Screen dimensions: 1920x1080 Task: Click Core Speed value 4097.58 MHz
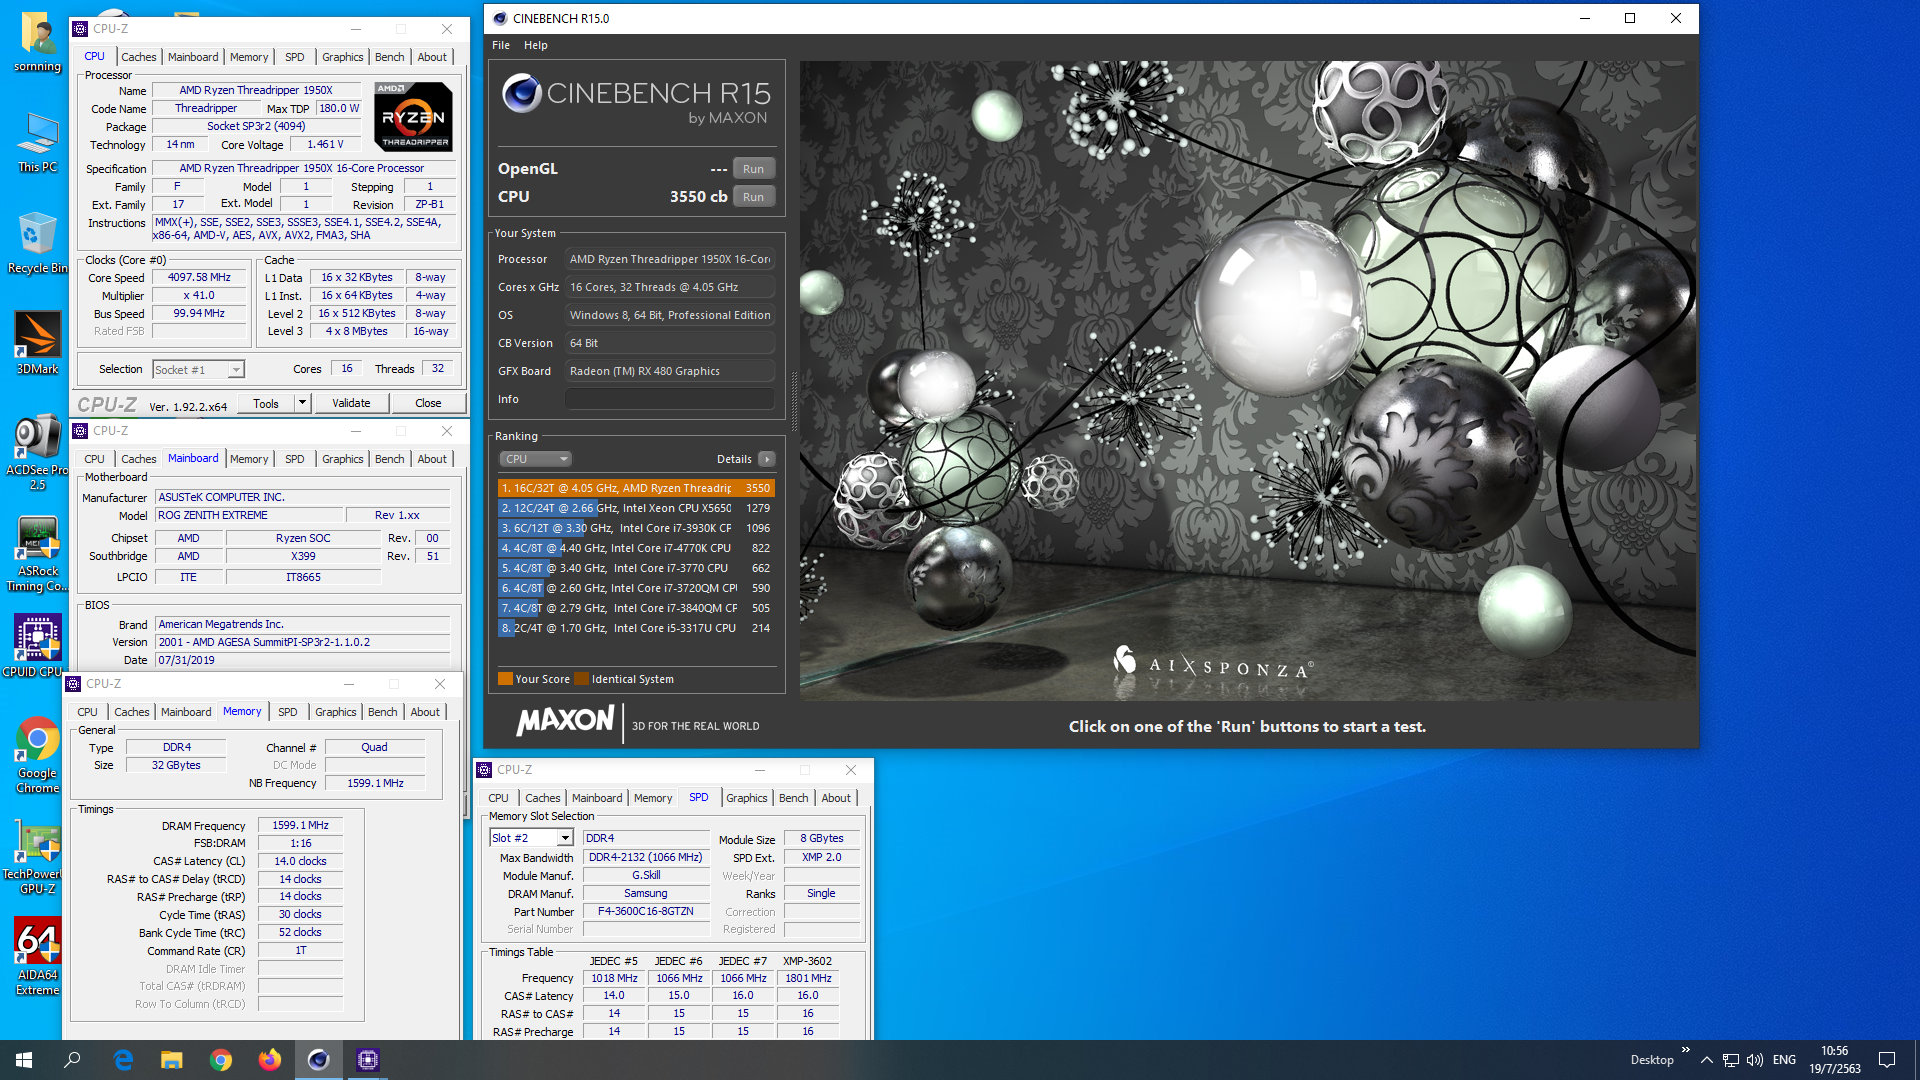click(199, 278)
